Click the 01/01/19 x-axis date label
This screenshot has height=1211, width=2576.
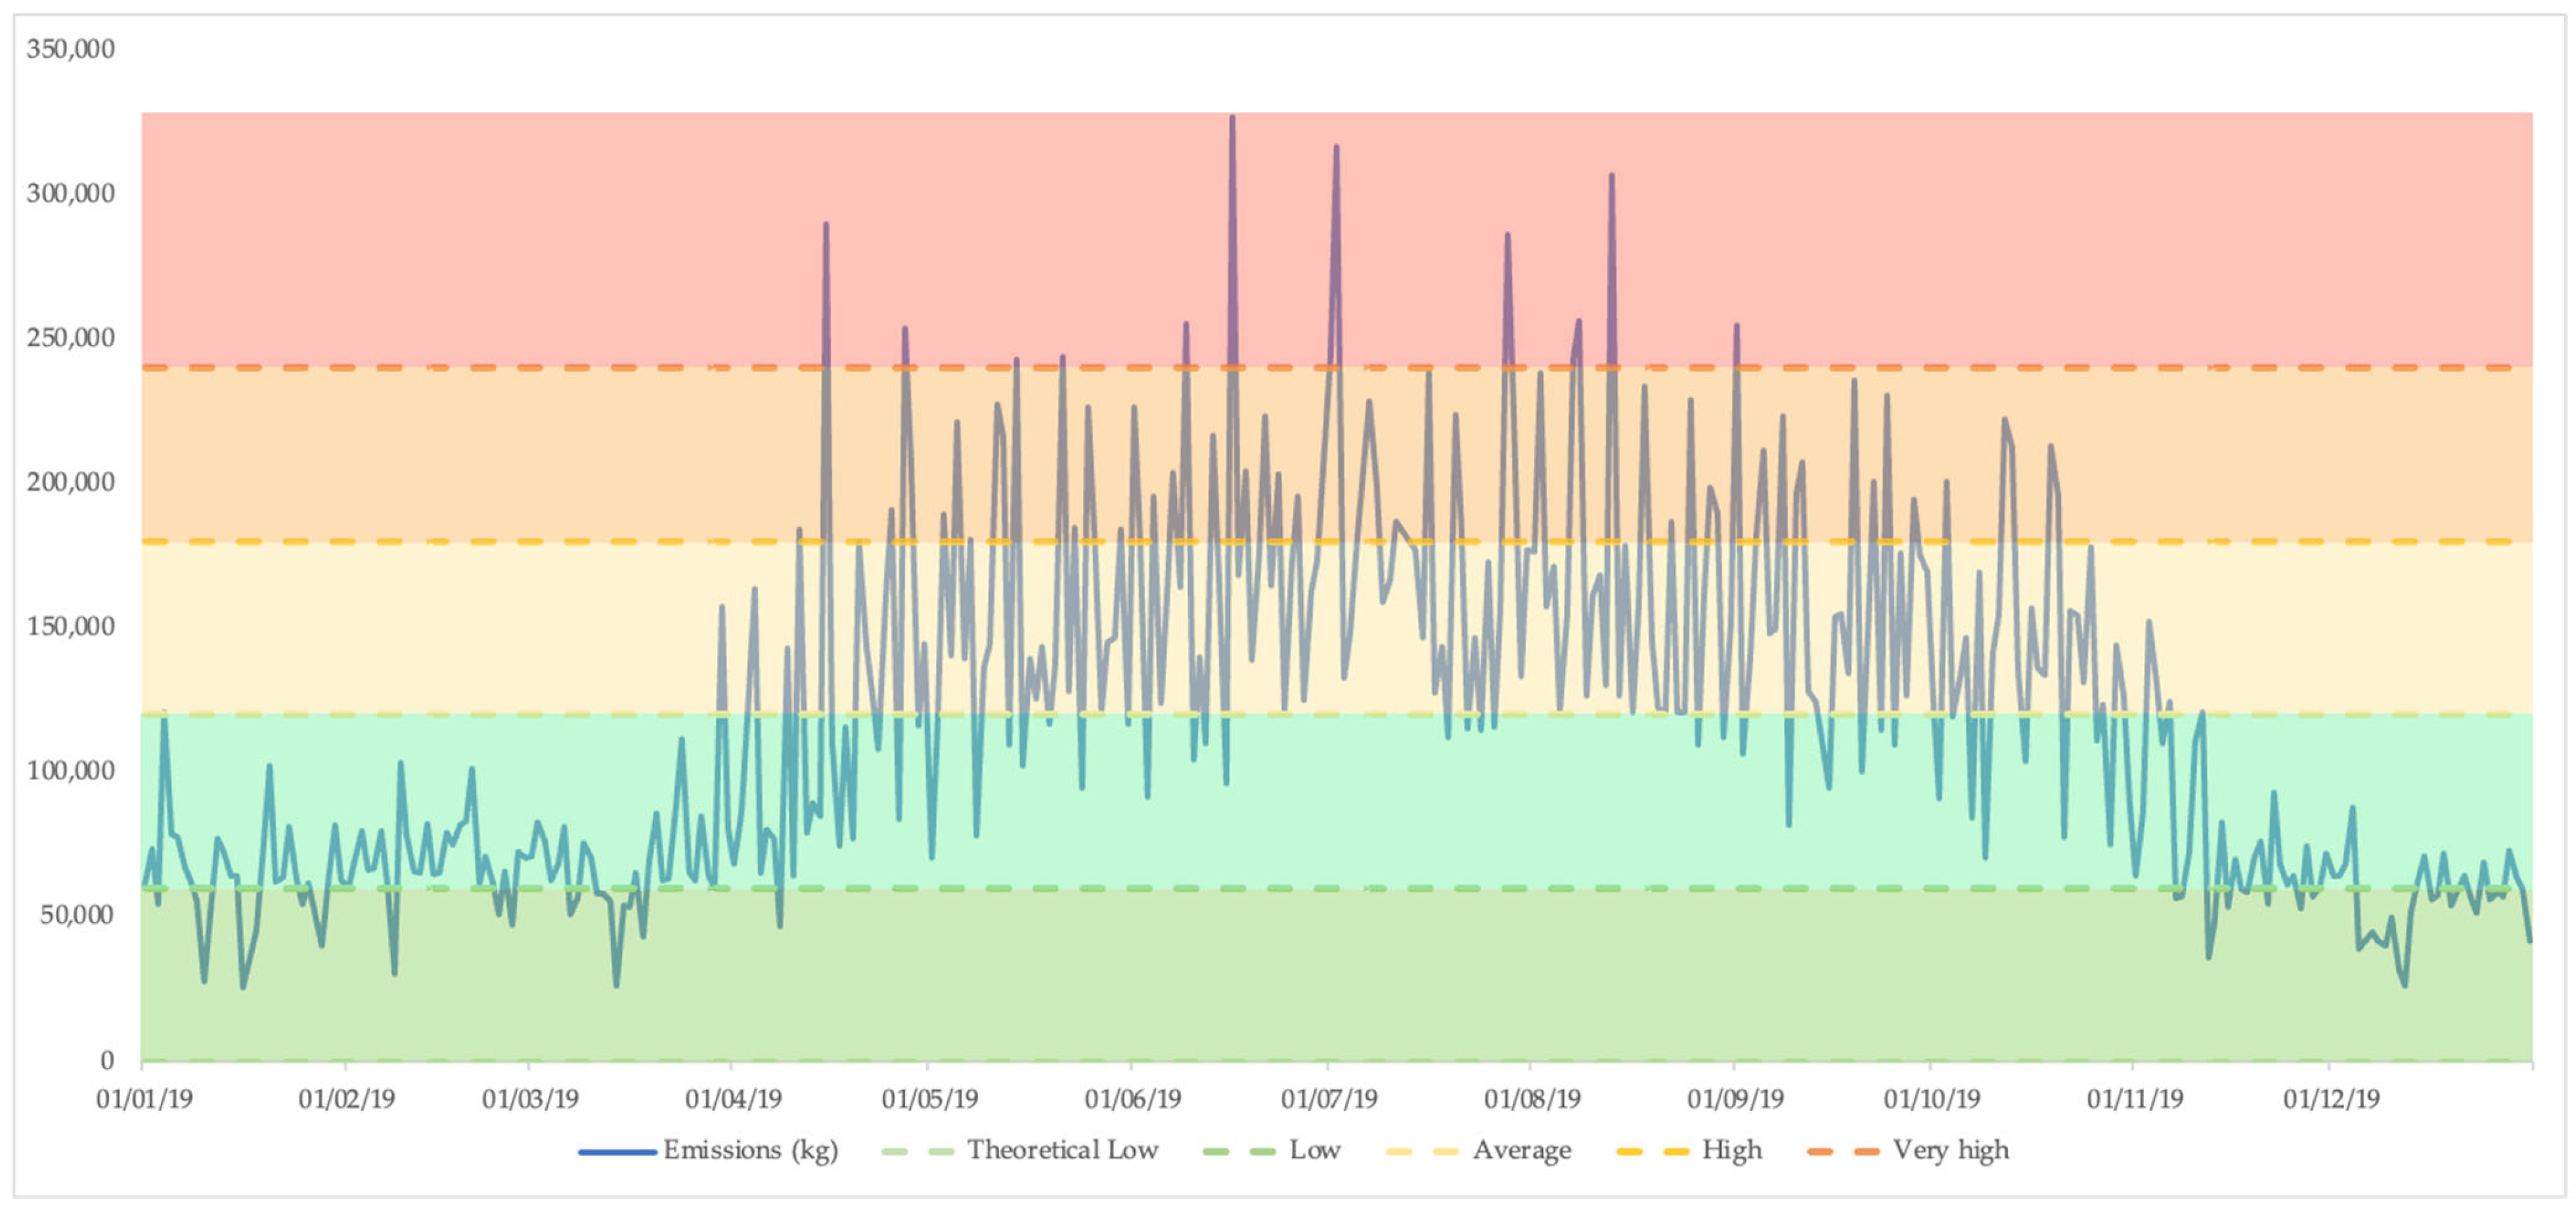(x=144, y=1098)
